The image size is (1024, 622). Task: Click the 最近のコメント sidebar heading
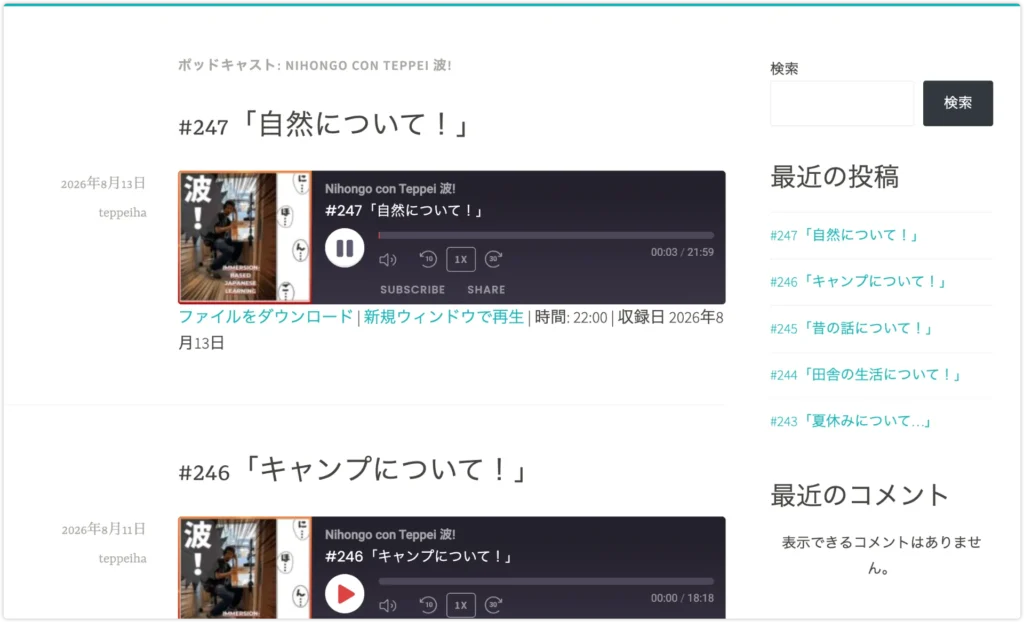pos(859,495)
